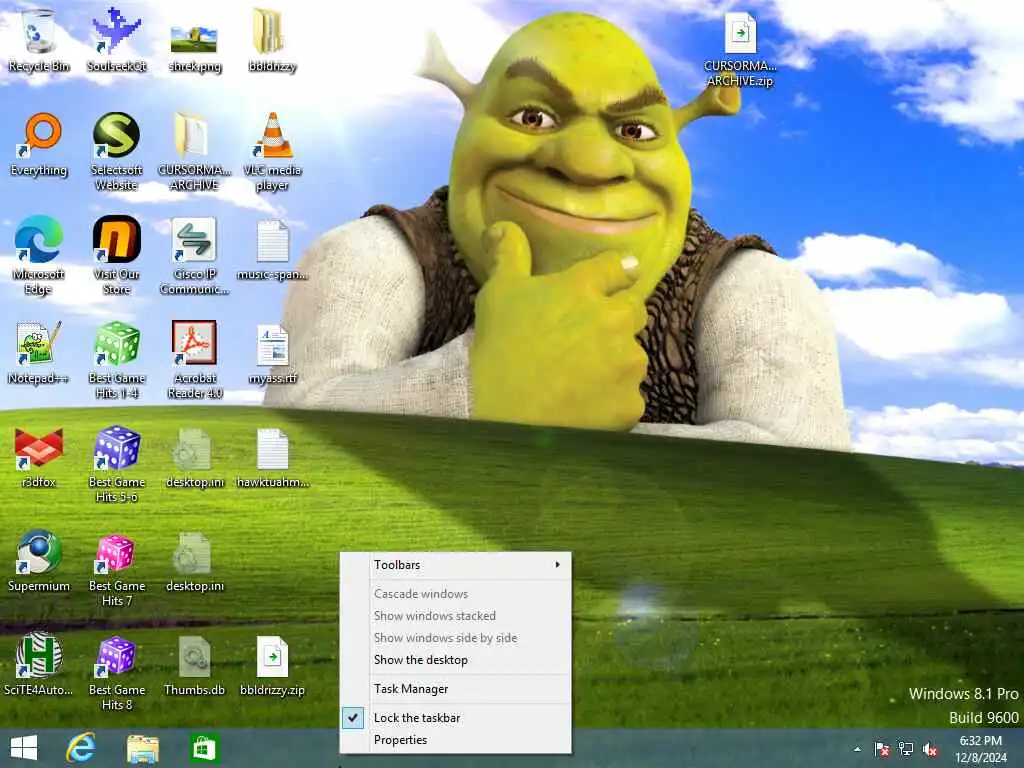Toggle Lock the taskbar option
Image resolution: width=1024 pixels, height=768 pixels.
click(x=456, y=718)
